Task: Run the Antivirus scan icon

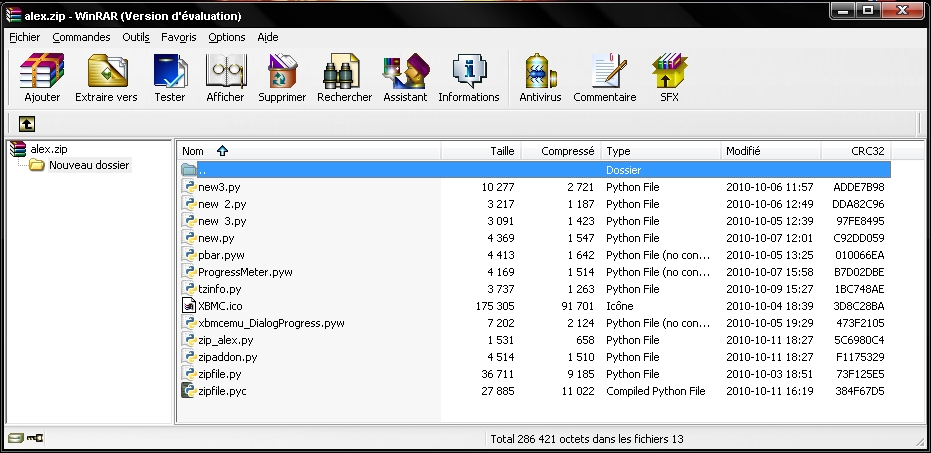Action: click(540, 77)
